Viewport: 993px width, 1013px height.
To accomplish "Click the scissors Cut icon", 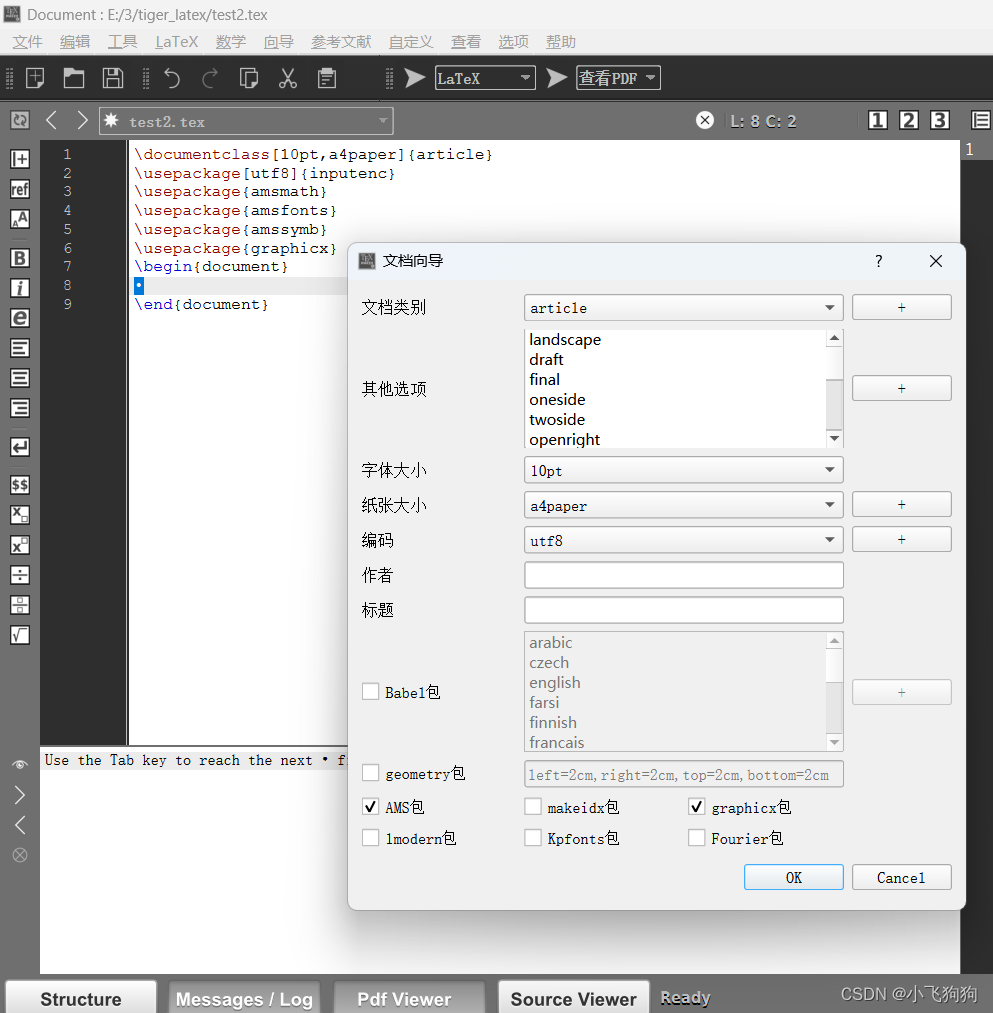I will [288, 77].
